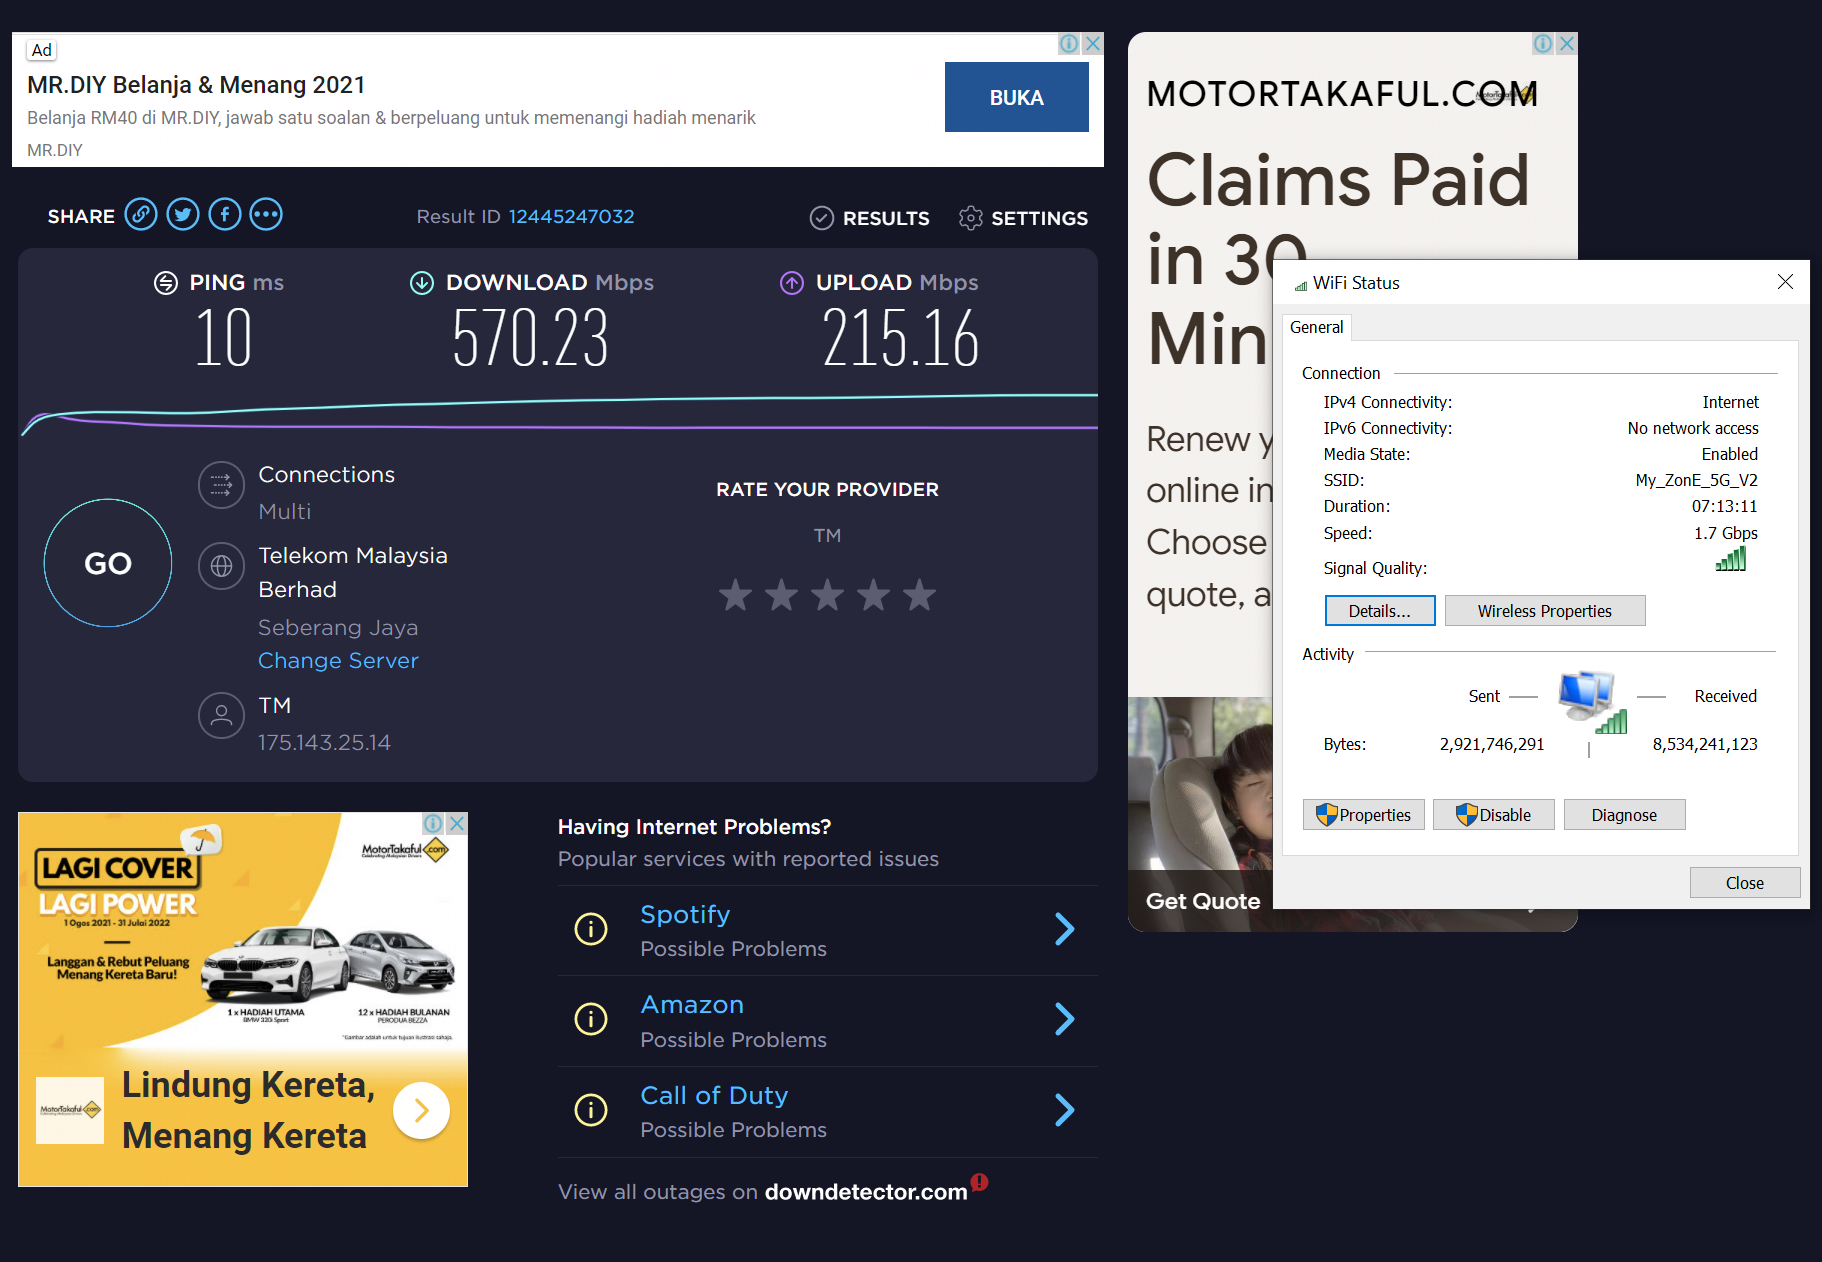
Task: Change the test server
Action: 338,661
